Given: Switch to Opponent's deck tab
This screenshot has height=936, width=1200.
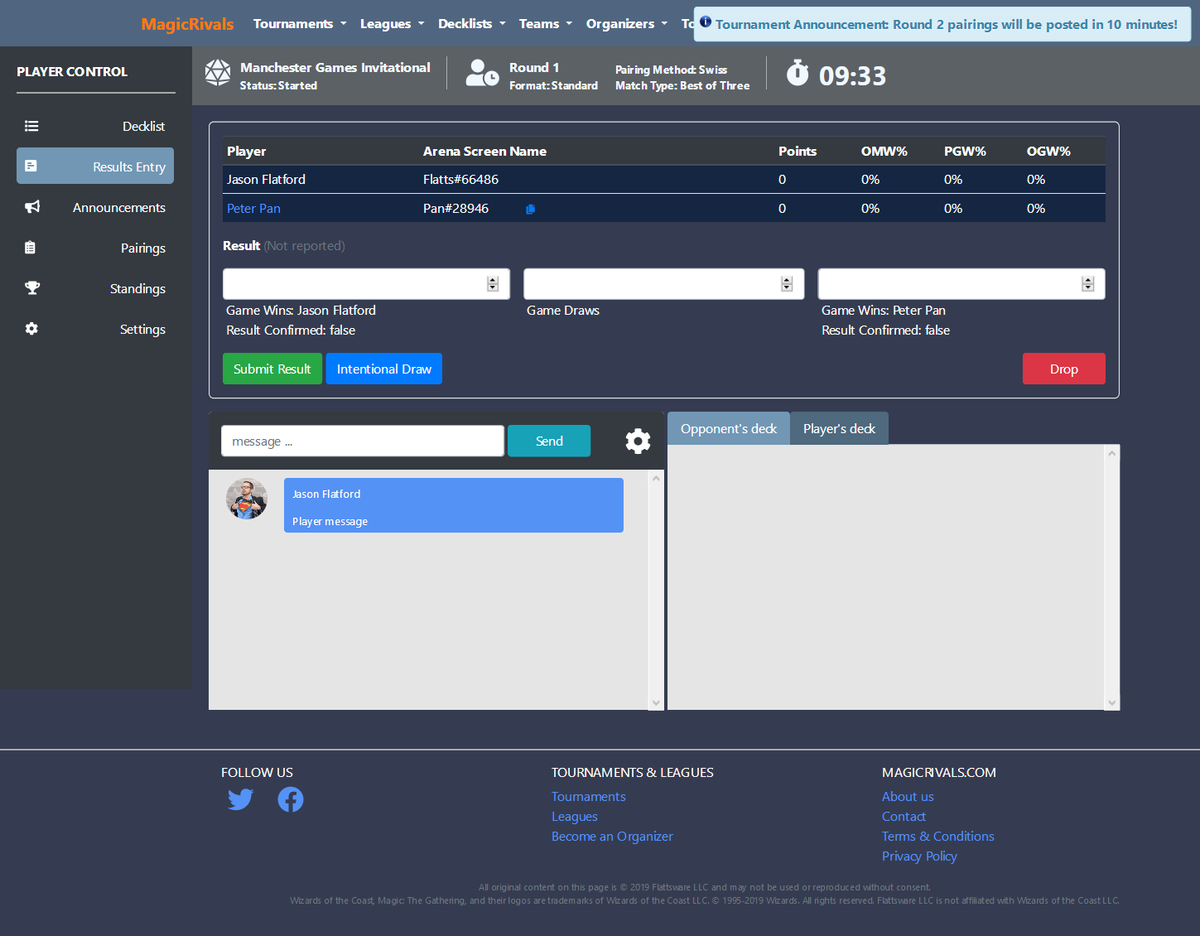Looking at the screenshot, I should coord(728,428).
